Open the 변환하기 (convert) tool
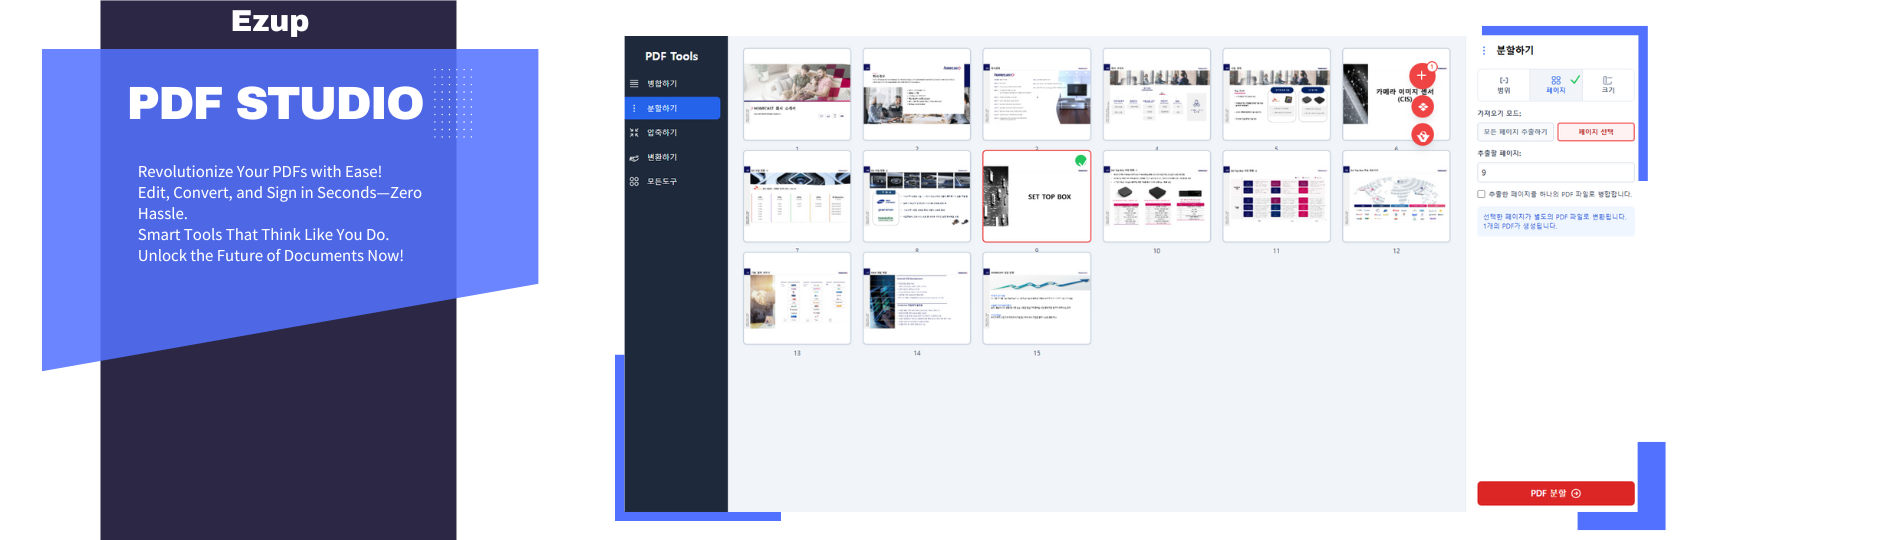1880x540 pixels. (672, 157)
